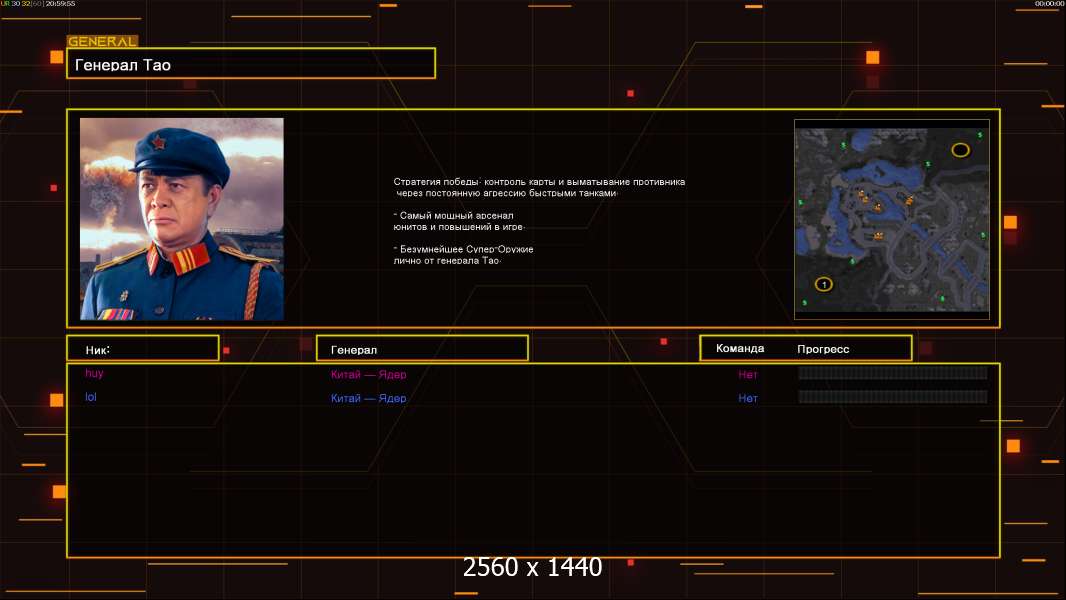Click the green supply icon at minimap bottom-left corner
The image size is (1066, 600).
click(x=804, y=302)
